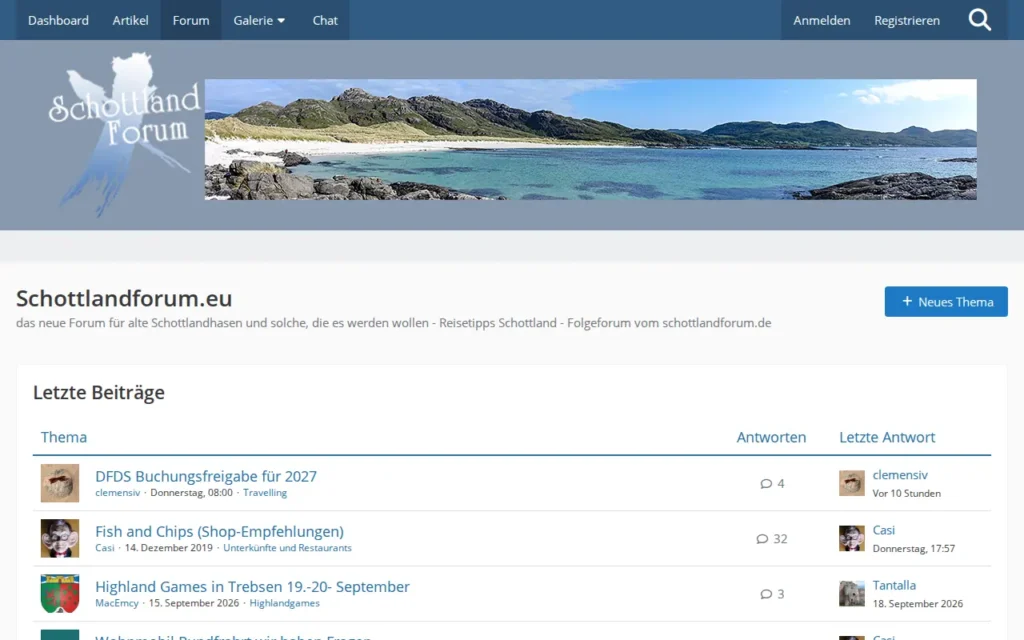This screenshot has height=640, width=1024.
Task: Click the Neues Thema button
Action: pos(946,302)
